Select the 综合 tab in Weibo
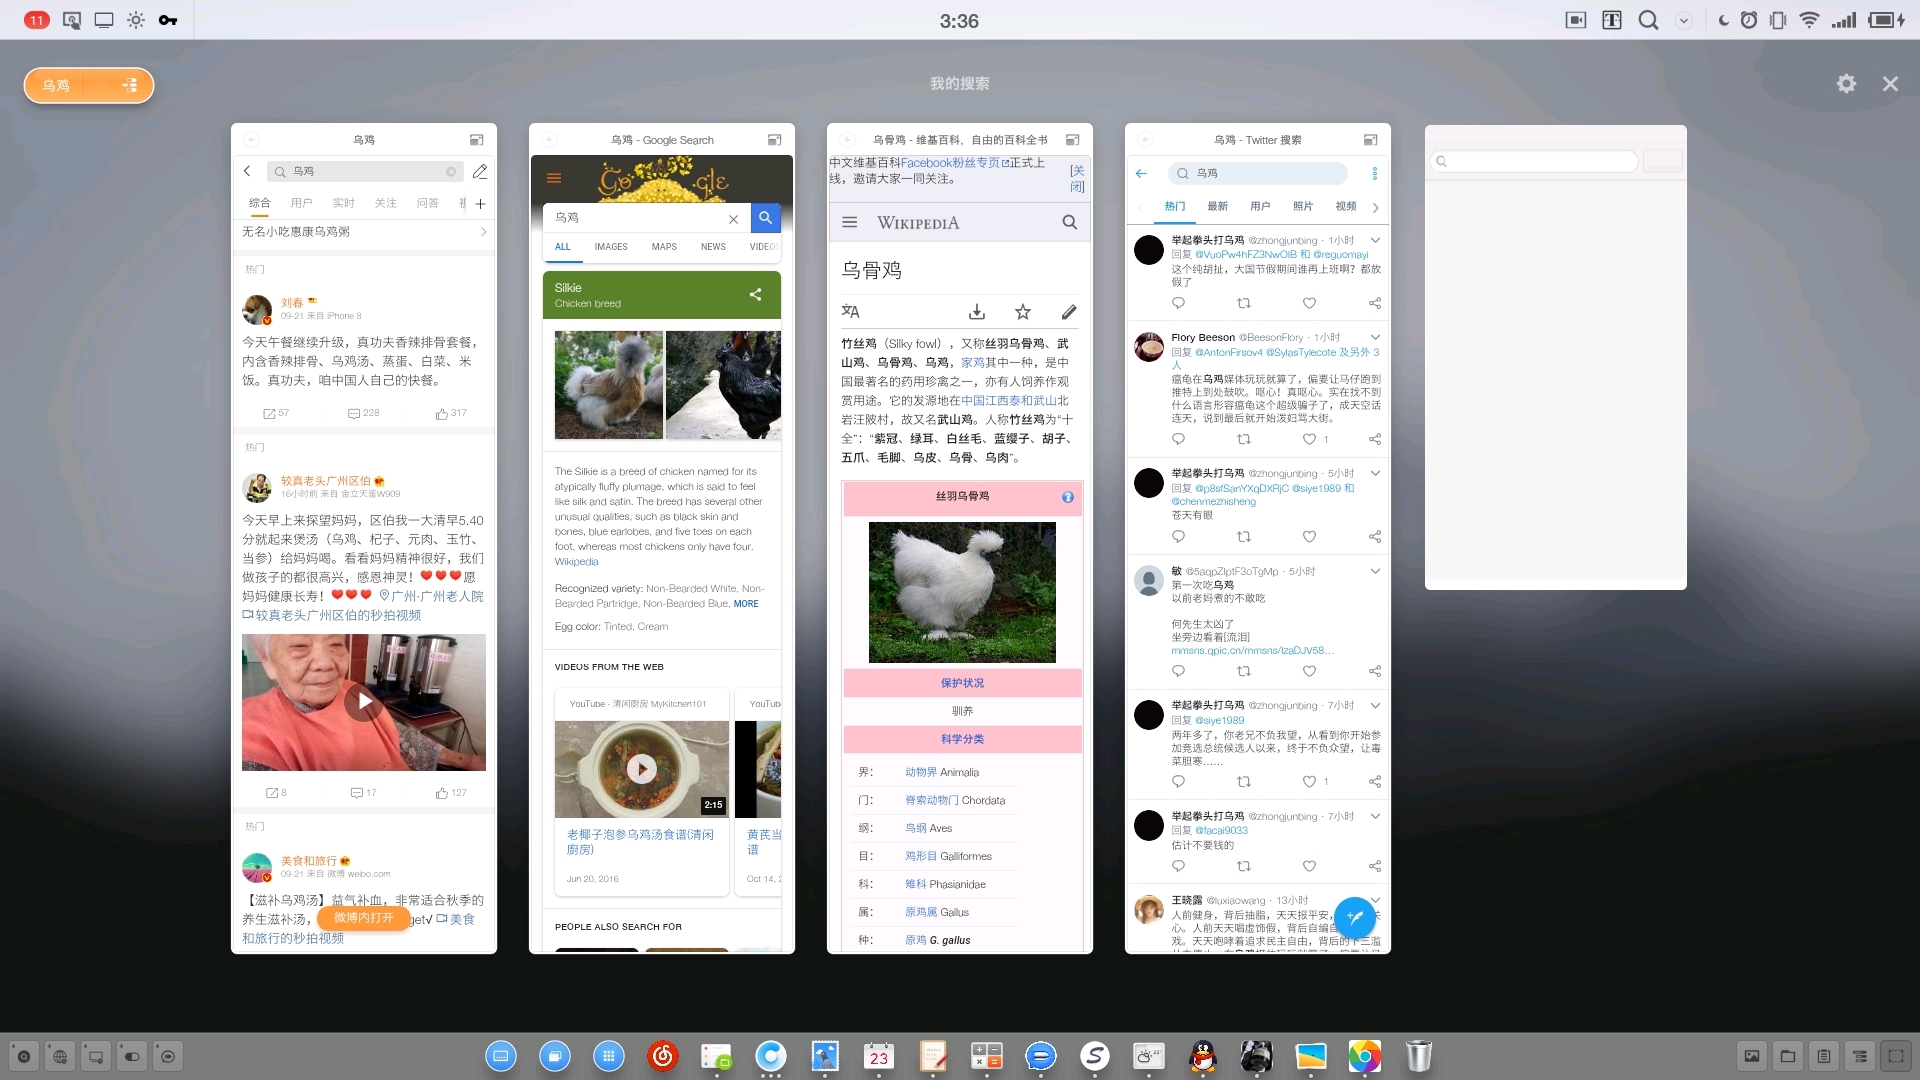The width and height of the screenshot is (1920, 1080). [260, 203]
